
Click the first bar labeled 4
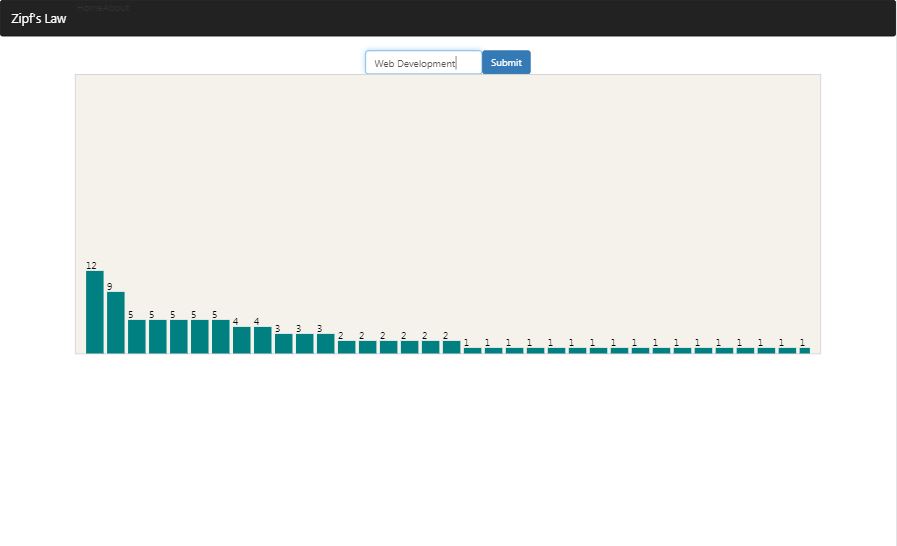[x=242, y=340]
